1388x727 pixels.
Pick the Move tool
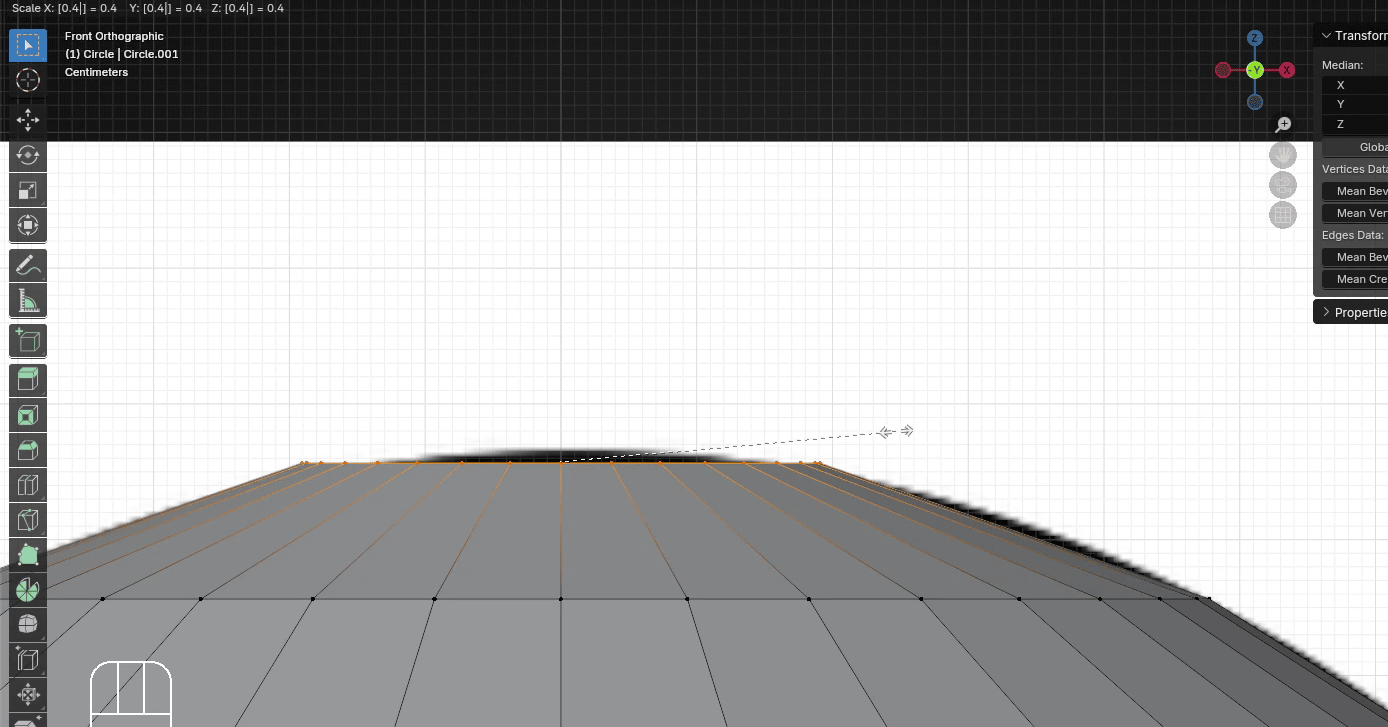tap(28, 120)
